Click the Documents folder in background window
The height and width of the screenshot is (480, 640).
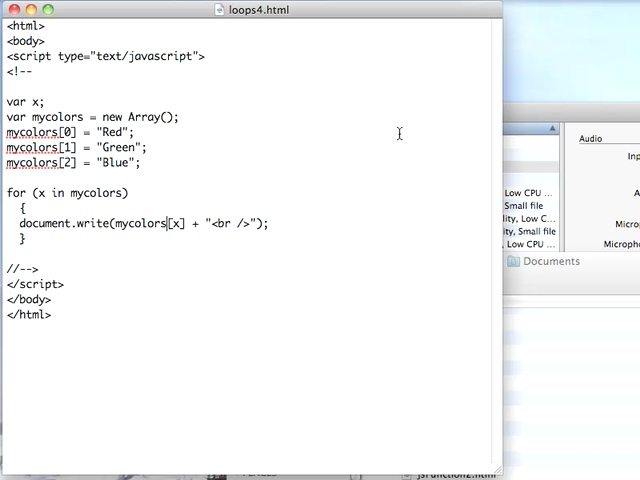[x=544, y=261]
